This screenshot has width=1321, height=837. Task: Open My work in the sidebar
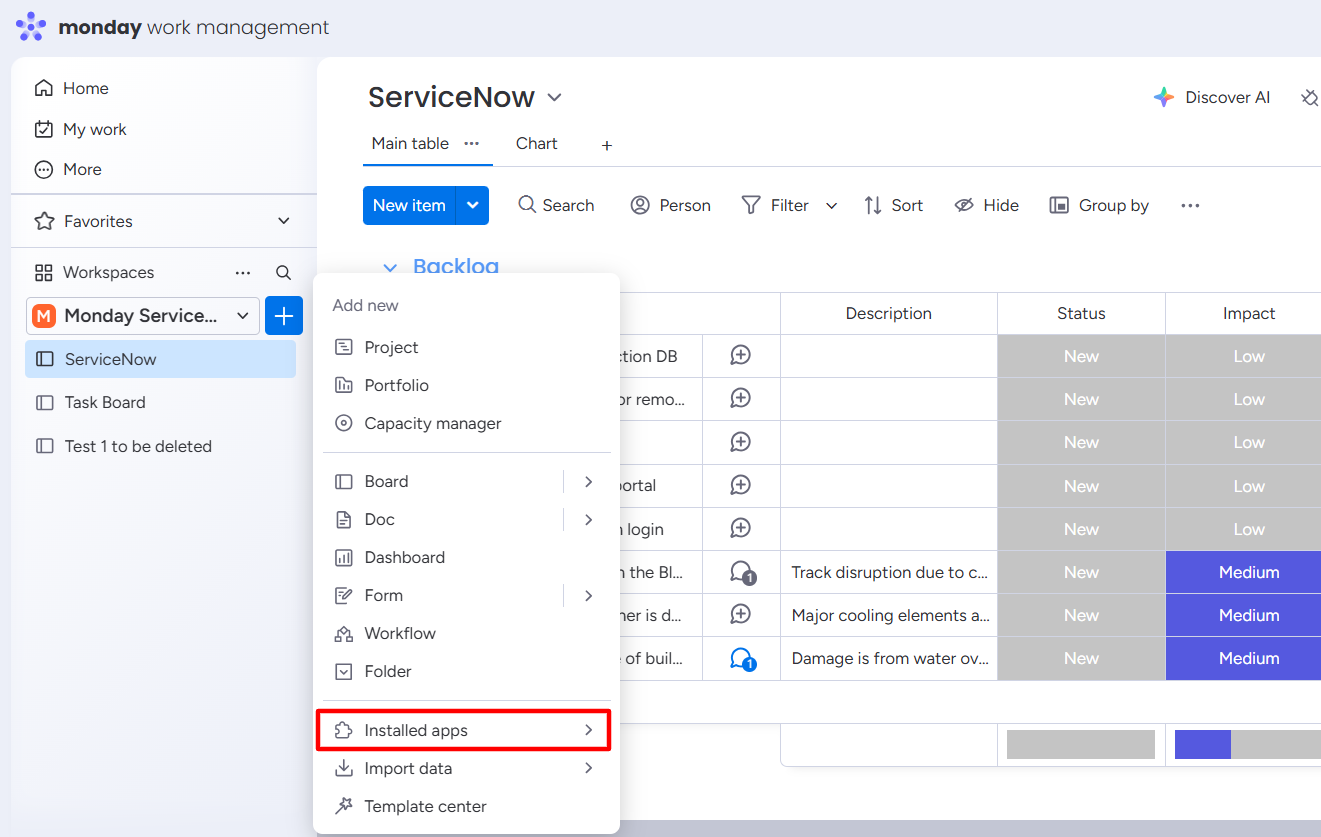coord(81,129)
